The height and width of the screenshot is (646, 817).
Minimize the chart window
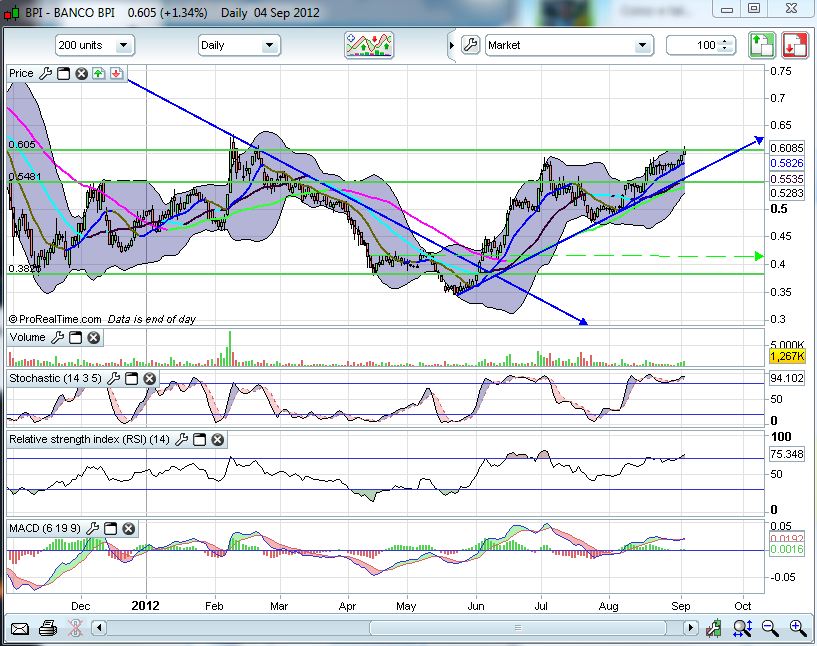coord(727,9)
